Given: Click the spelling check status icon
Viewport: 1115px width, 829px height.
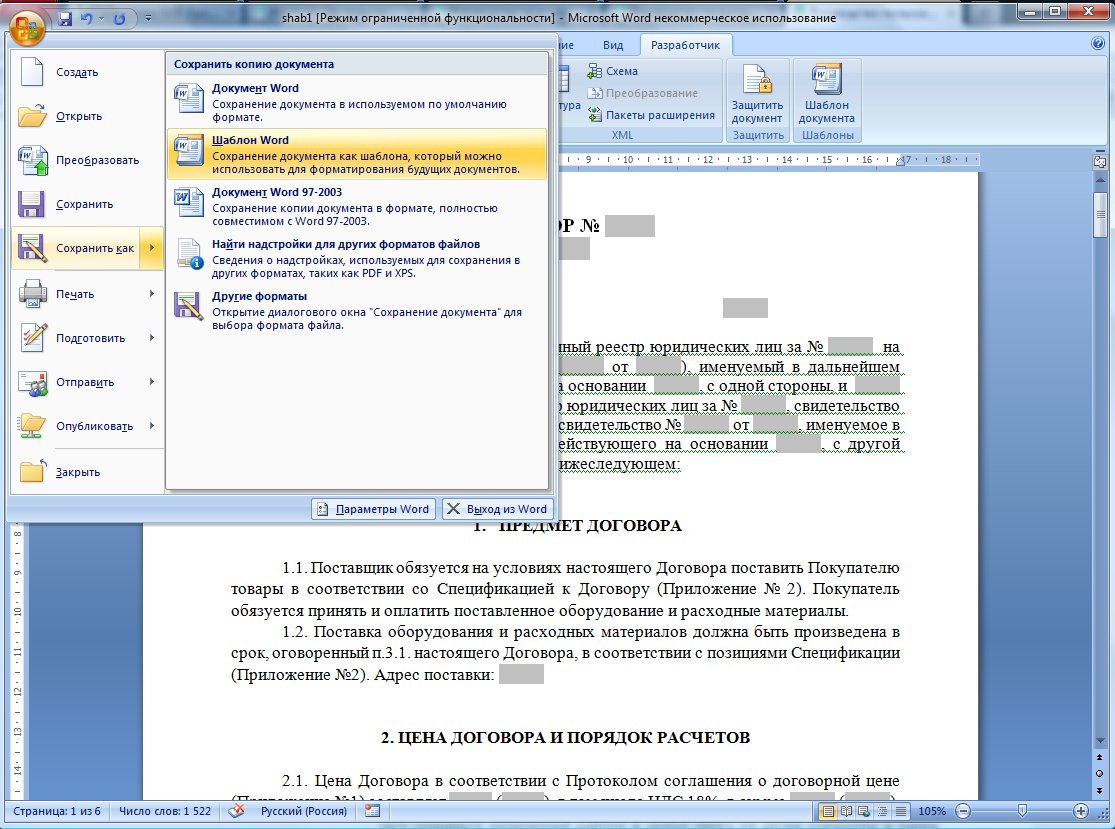Looking at the screenshot, I should [236, 811].
